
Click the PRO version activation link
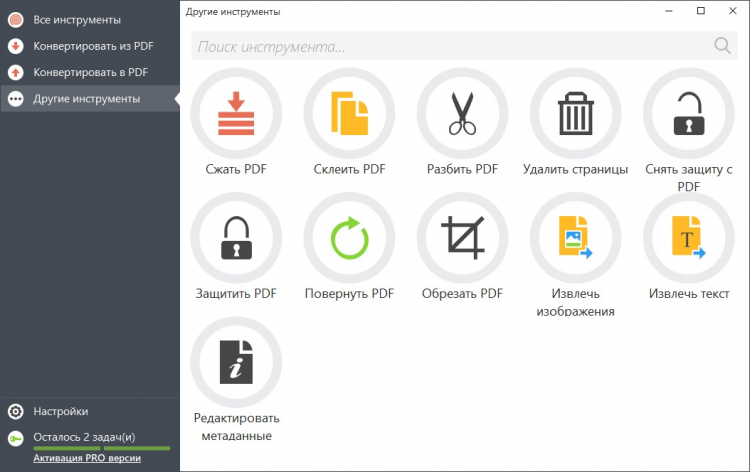click(x=87, y=458)
